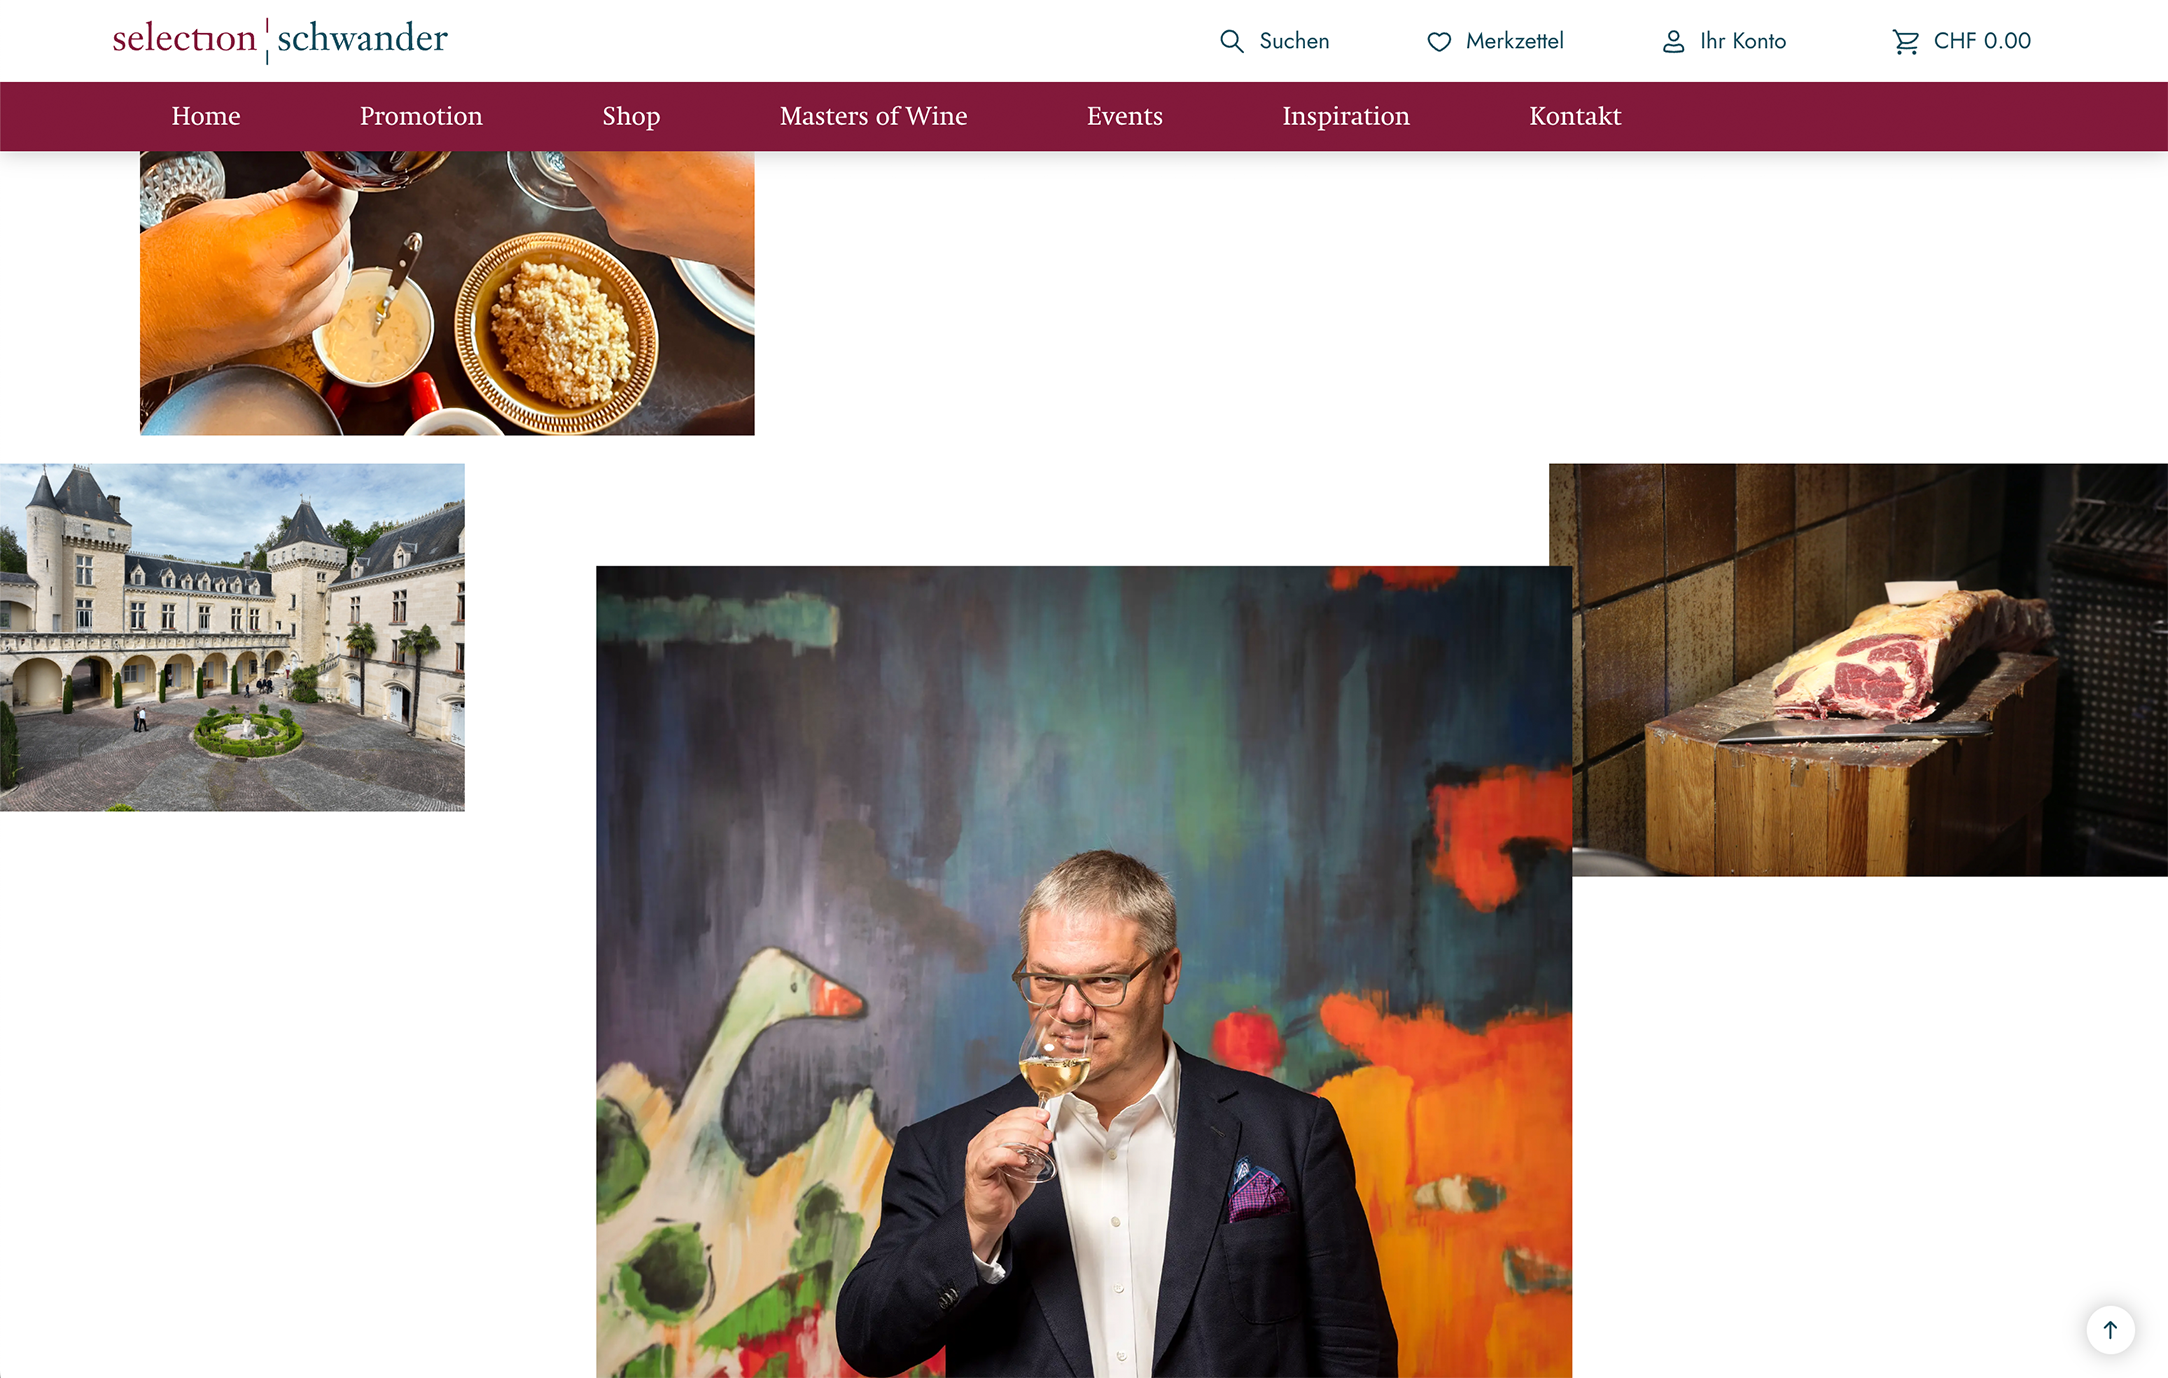Open the Shop menu
The width and height of the screenshot is (2168, 1378).
click(x=631, y=116)
